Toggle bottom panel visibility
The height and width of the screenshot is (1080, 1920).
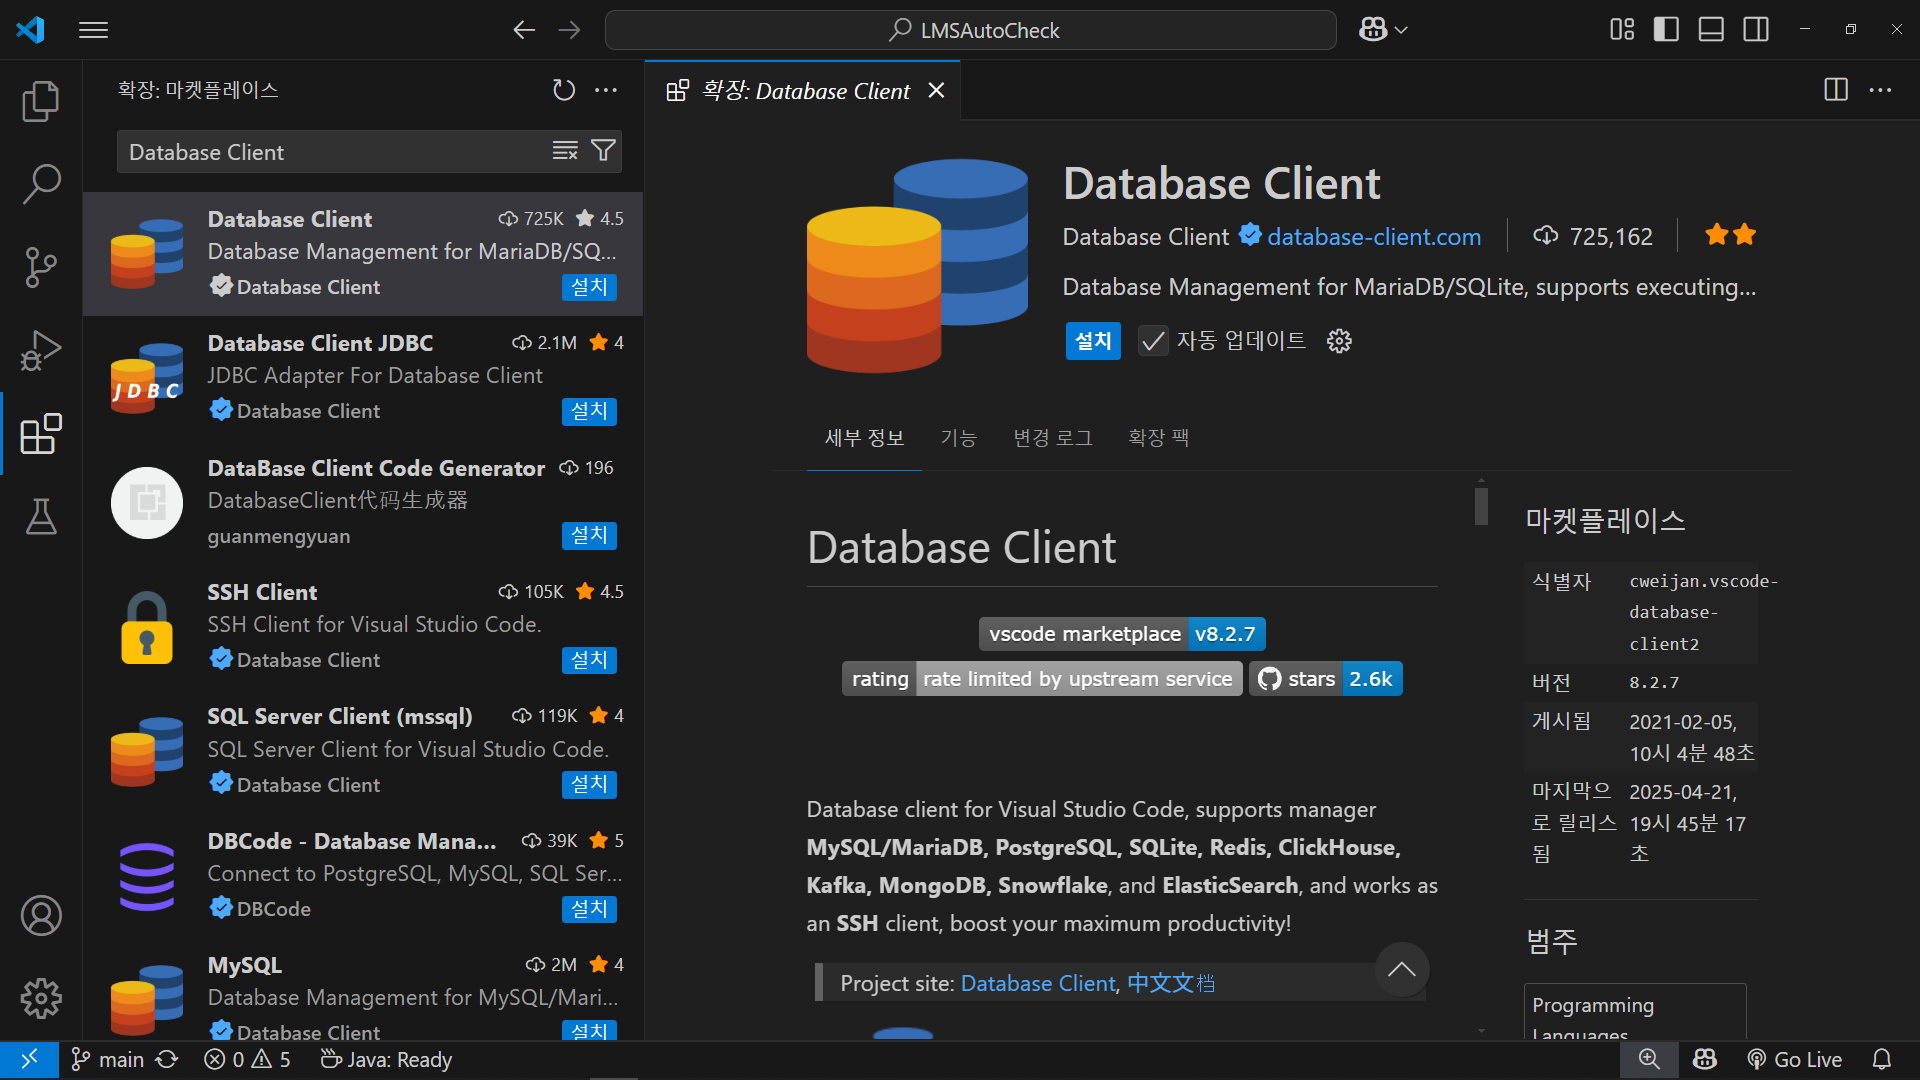coord(1711,30)
